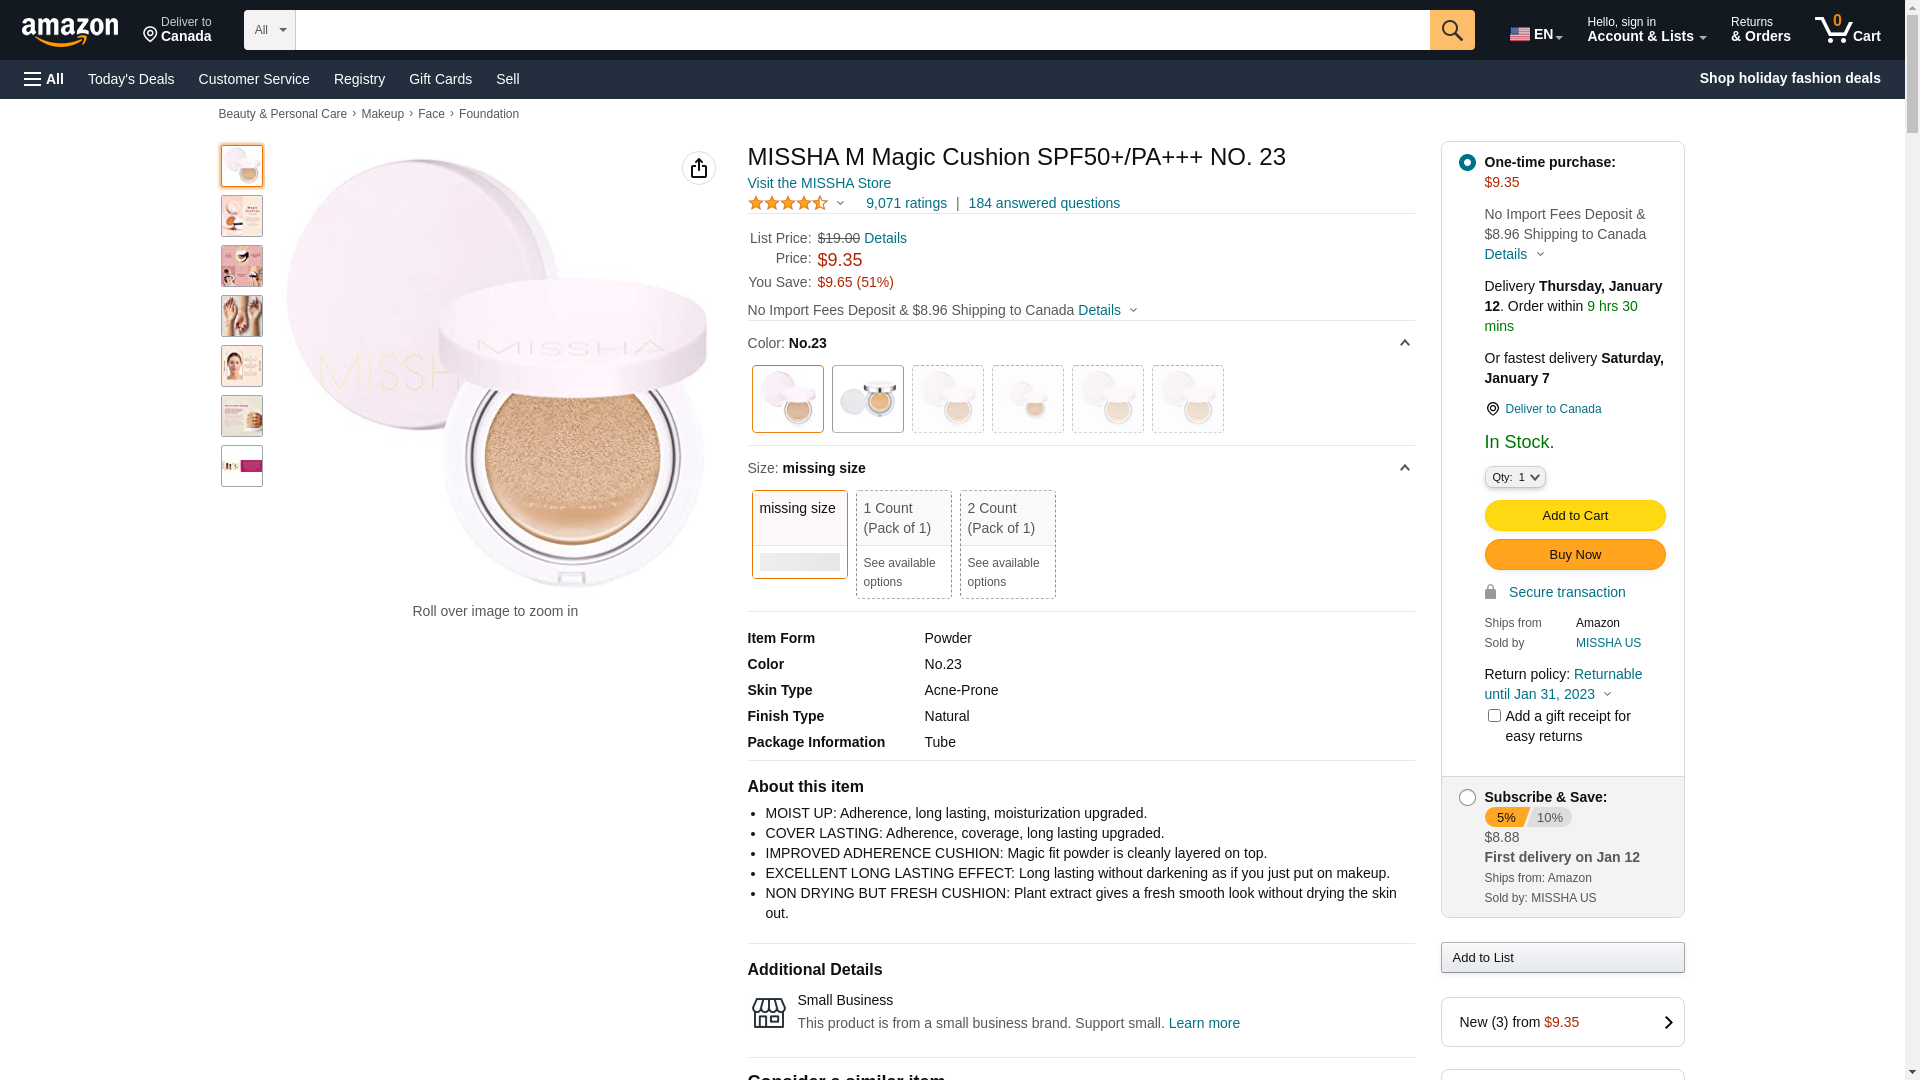Open the All hamburger menu
1920x1080 pixels.
point(44,79)
